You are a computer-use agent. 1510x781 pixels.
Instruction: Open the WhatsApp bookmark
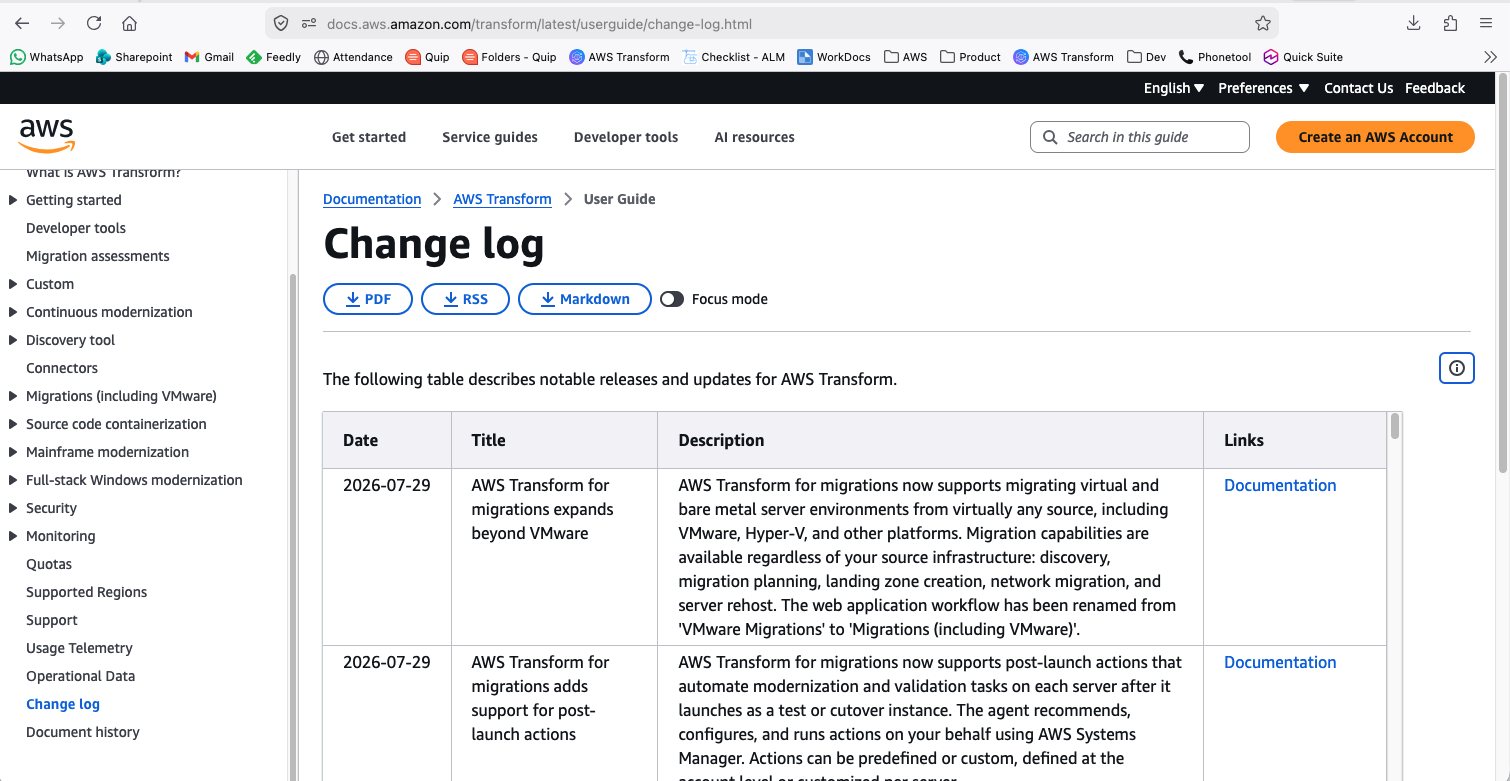coord(47,57)
